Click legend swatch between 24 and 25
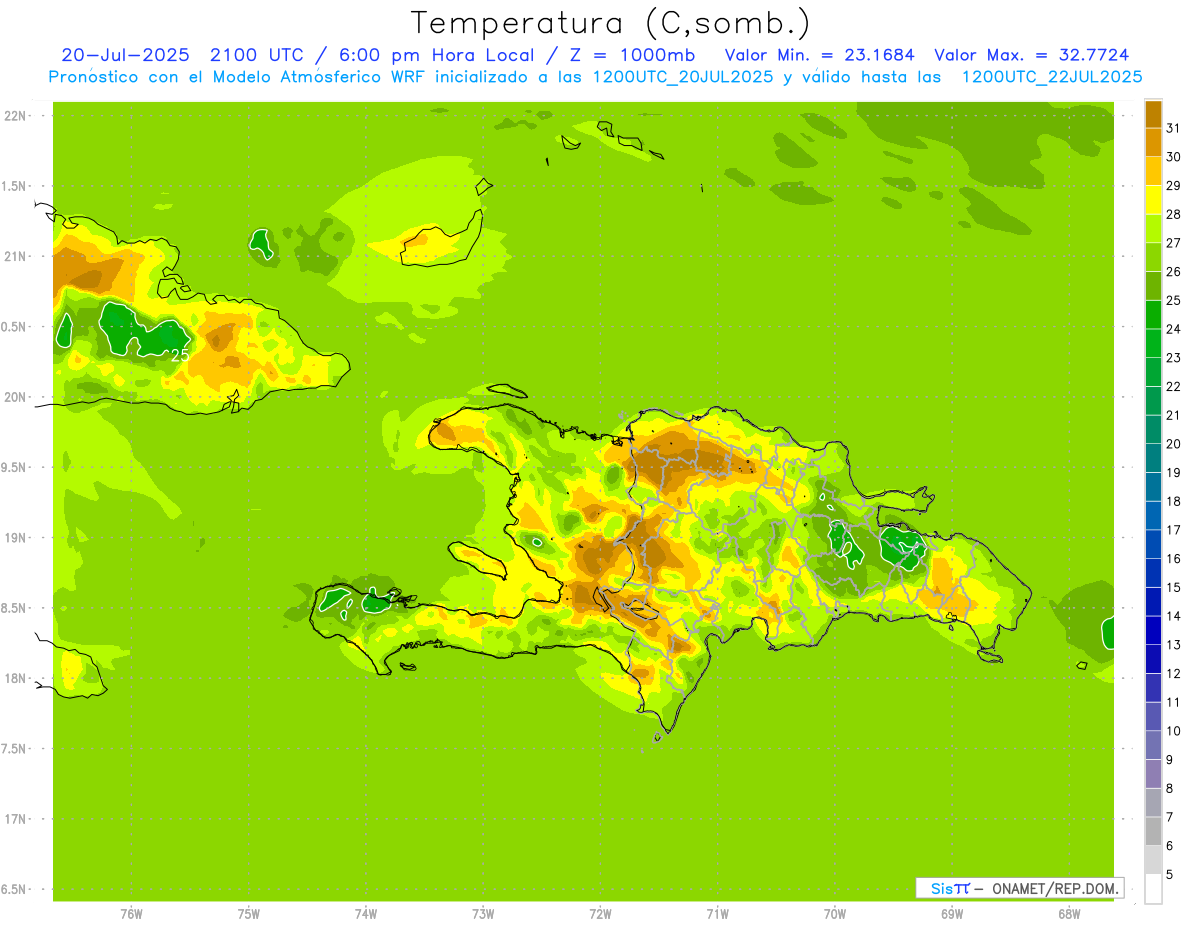Screen dimensions: 1200x927 (1153, 314)
